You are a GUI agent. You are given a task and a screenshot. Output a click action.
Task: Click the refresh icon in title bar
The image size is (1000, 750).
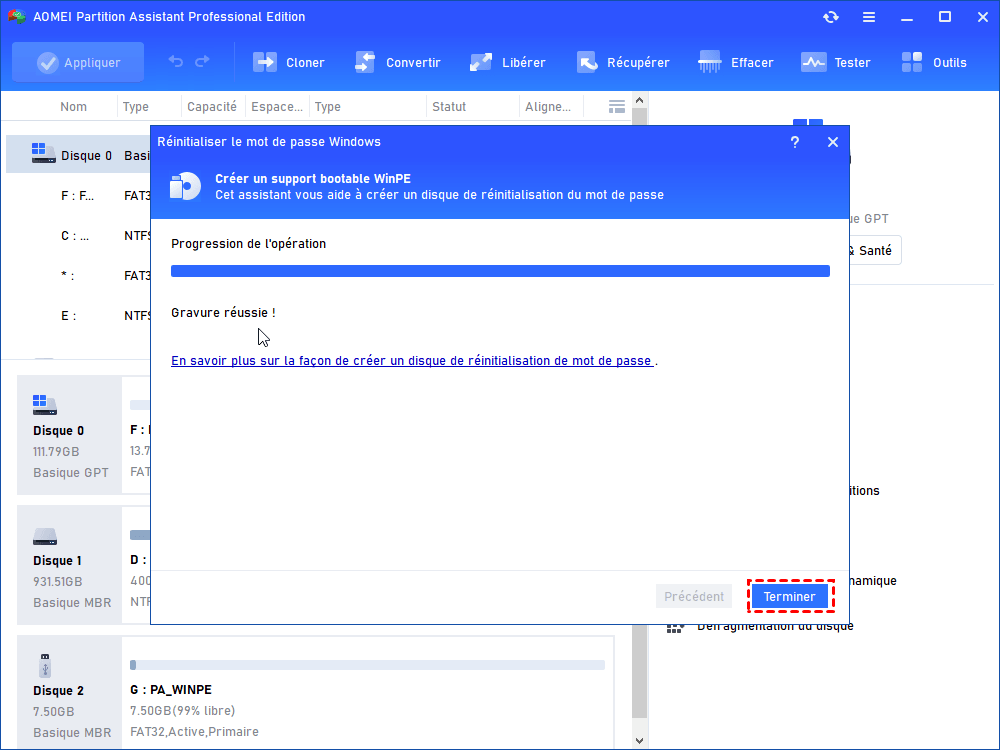831,17
